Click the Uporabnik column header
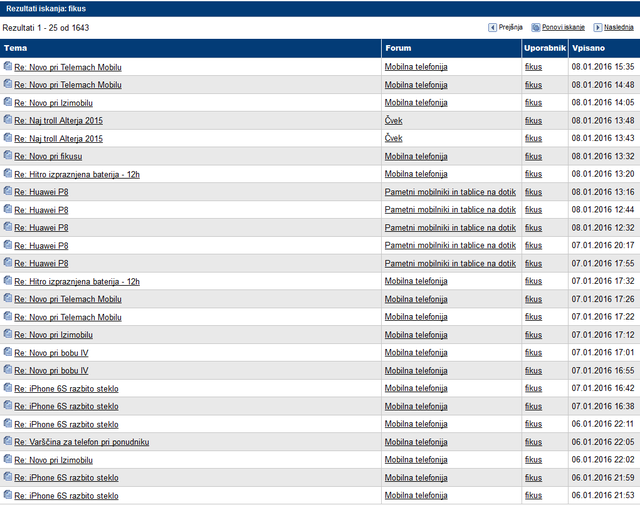This screenshot has height=505, width=640. pos(545,48)
